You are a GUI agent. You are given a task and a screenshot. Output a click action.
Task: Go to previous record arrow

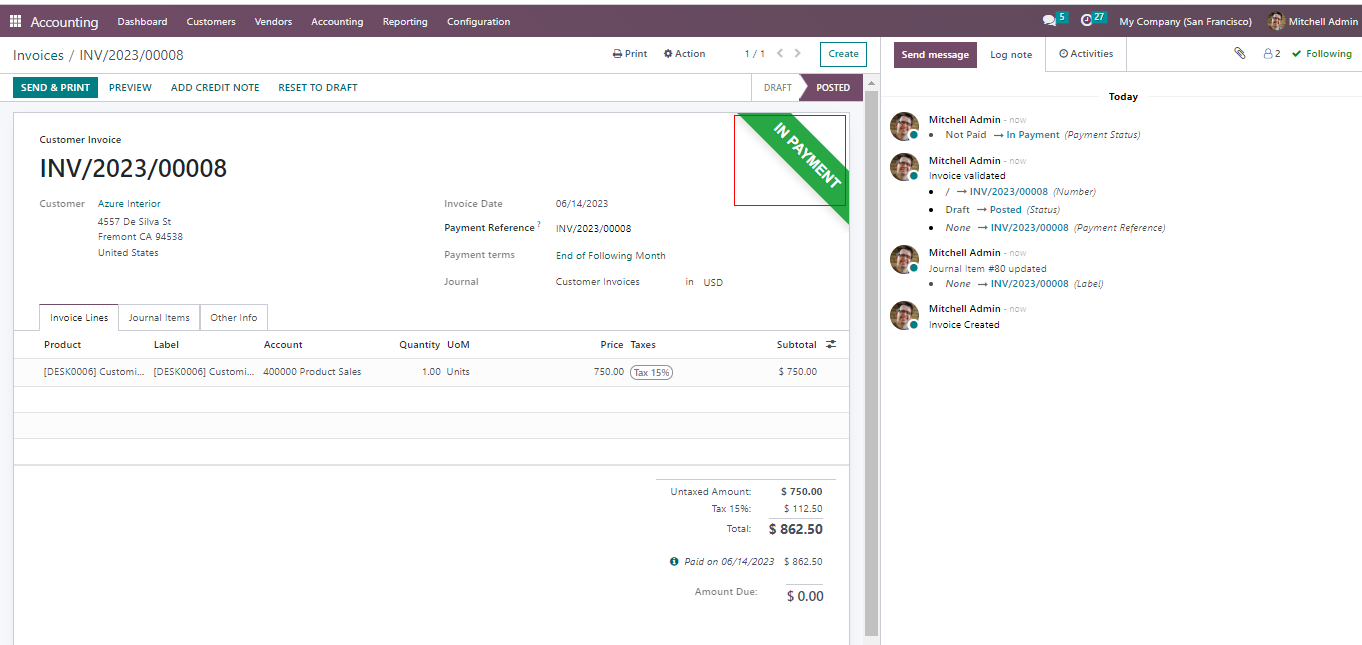pyautogui.click(x=781, y=54)
